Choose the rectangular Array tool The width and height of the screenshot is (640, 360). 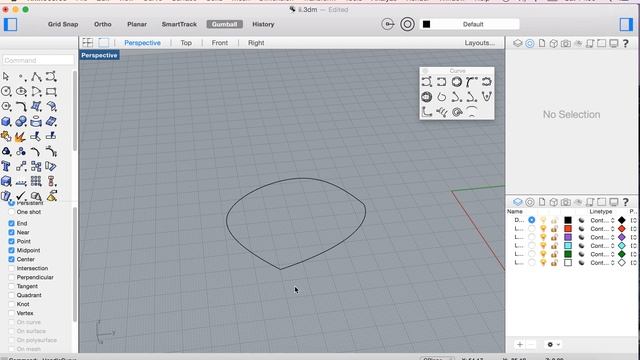pos(36,181)
